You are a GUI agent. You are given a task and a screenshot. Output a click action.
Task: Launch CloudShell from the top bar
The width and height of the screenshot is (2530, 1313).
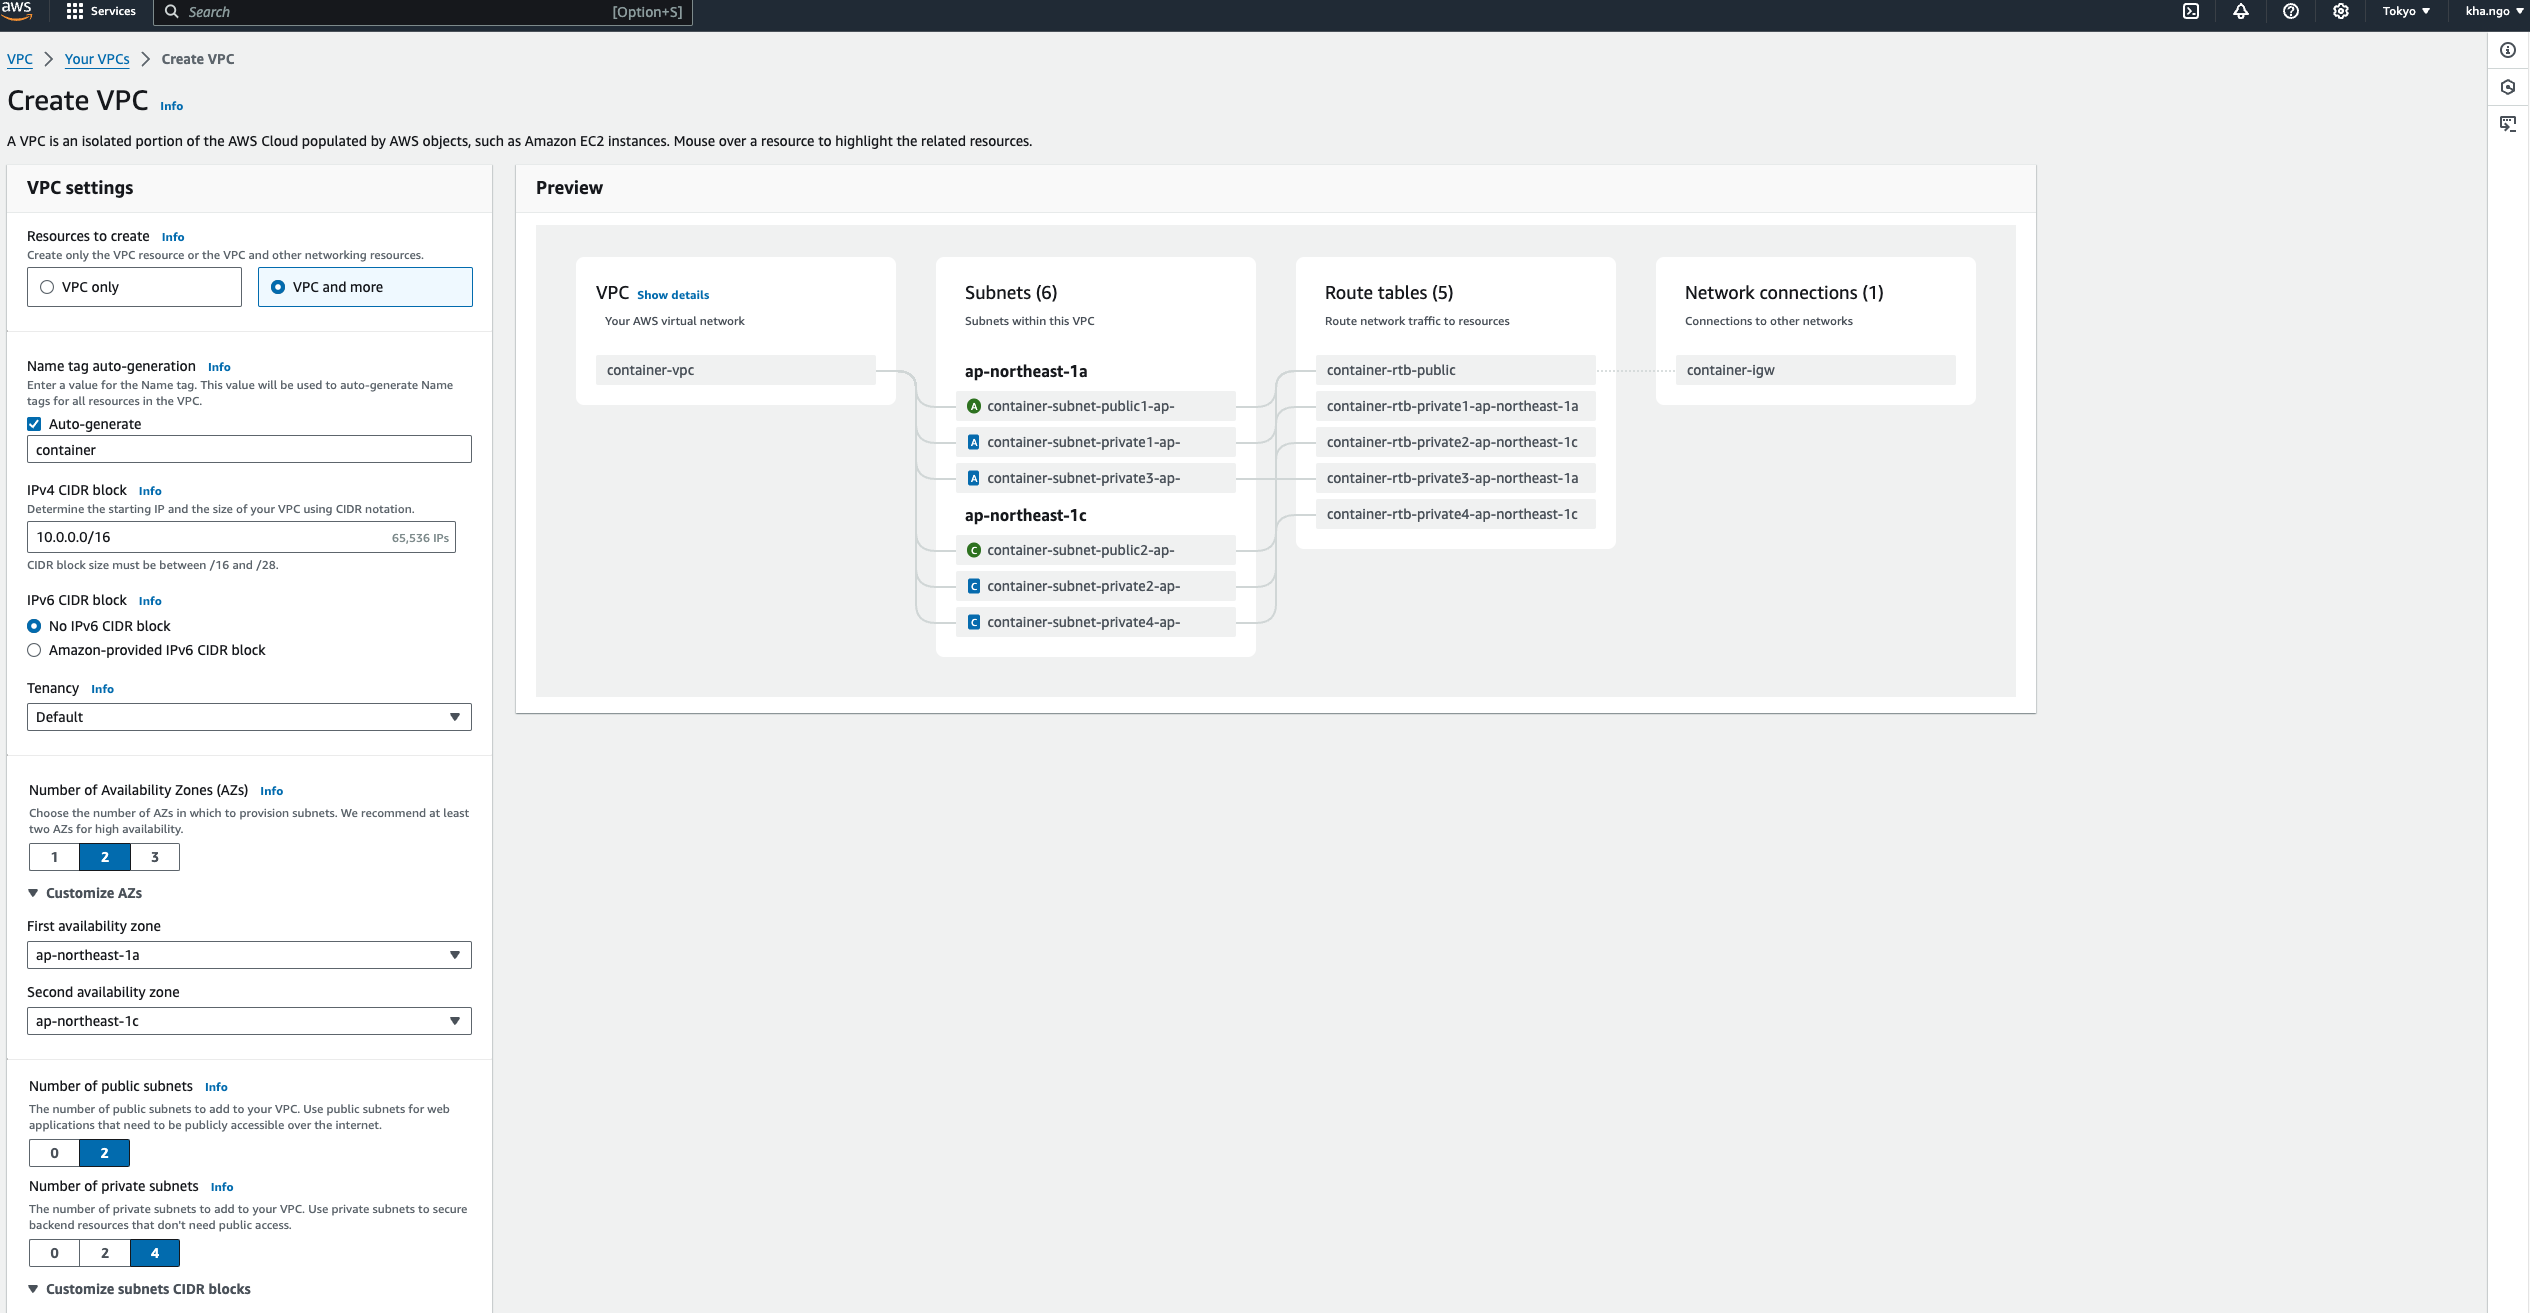[2190, 11]
